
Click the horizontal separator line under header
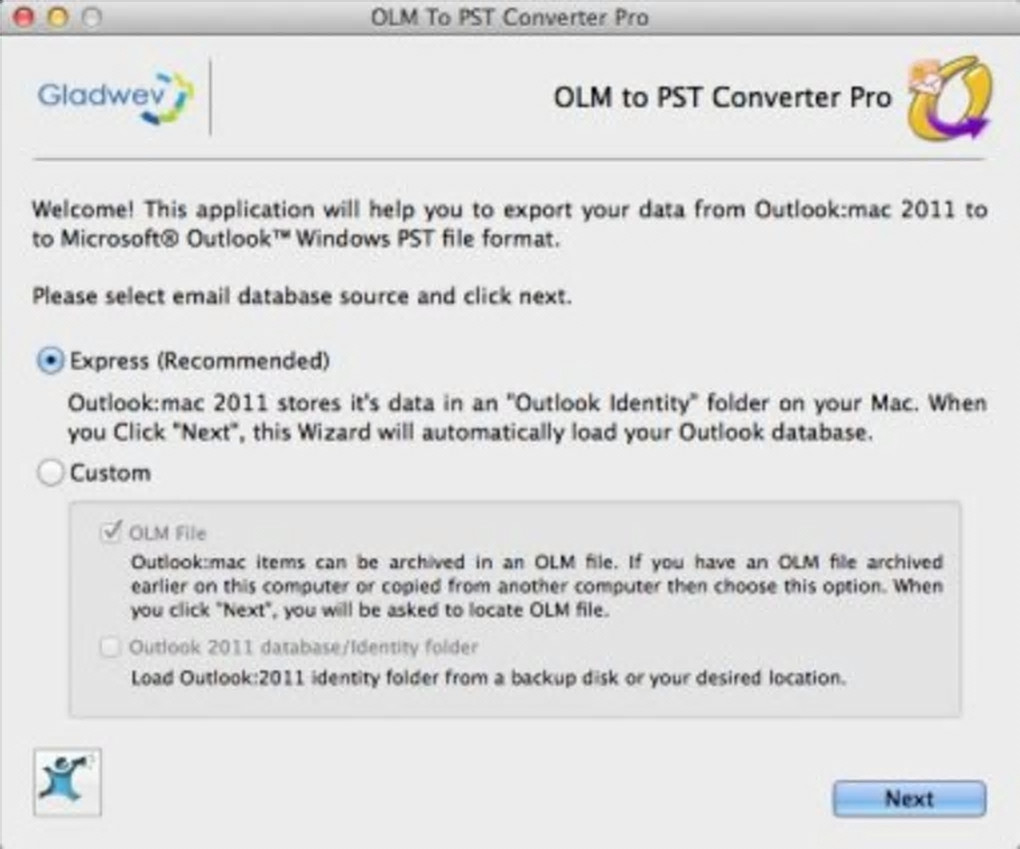click(509, 159)
